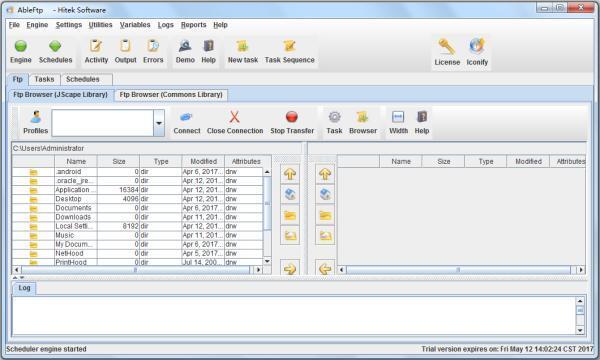The height and width of the screenshot is (360, 600).
Task: Switch to Ftp Browser (Commons Library) tab
Action: click(171, 94)
